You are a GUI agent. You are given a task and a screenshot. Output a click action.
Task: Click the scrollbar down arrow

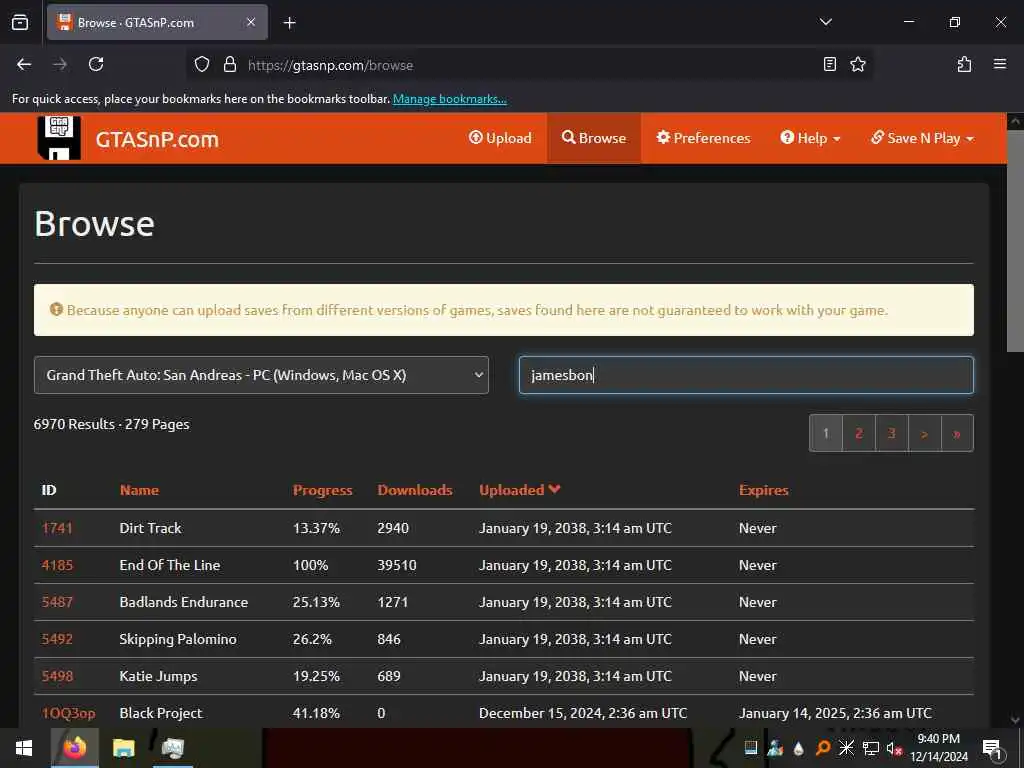1015,720
